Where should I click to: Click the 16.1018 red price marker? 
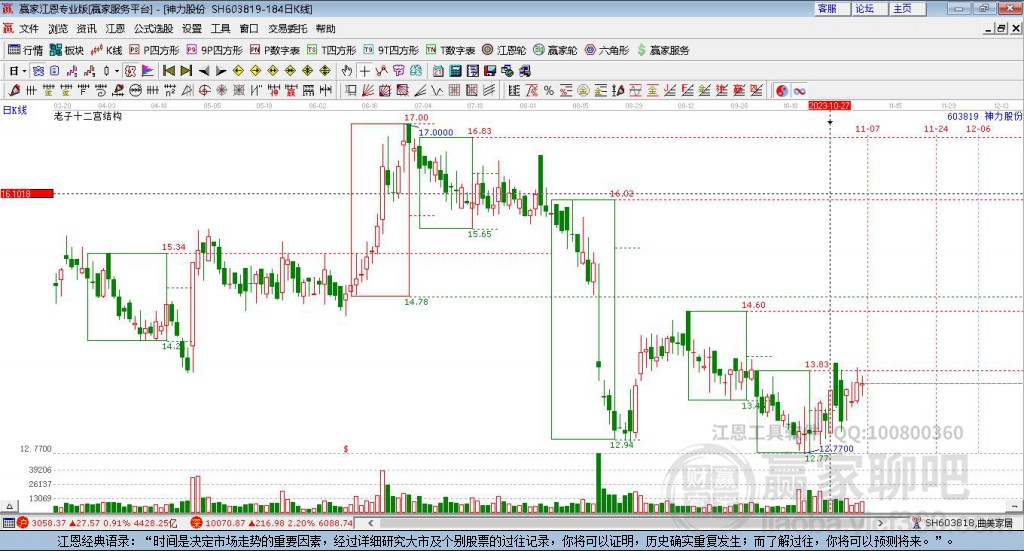[x=27, y=193]
